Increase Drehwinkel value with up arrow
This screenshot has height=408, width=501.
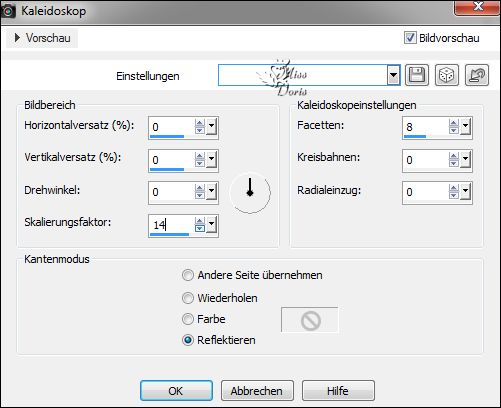(200, 188)
